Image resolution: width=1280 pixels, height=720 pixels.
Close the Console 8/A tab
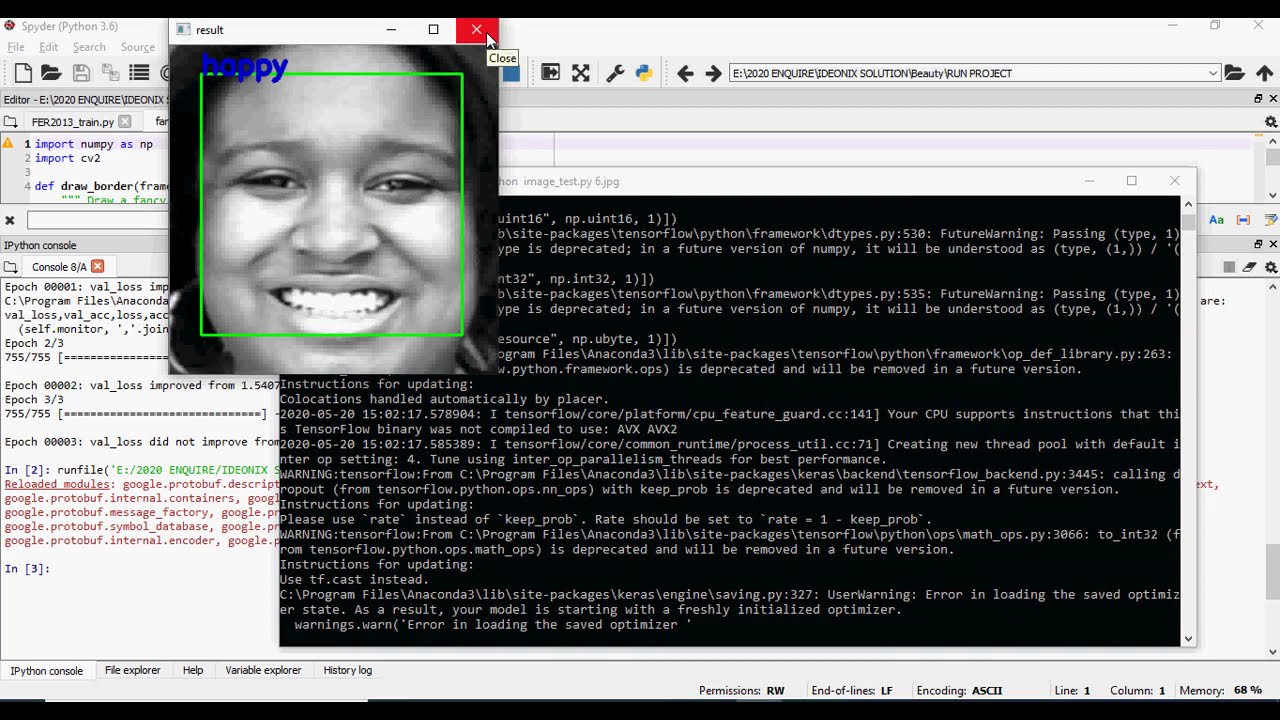[x=97, y=266]
